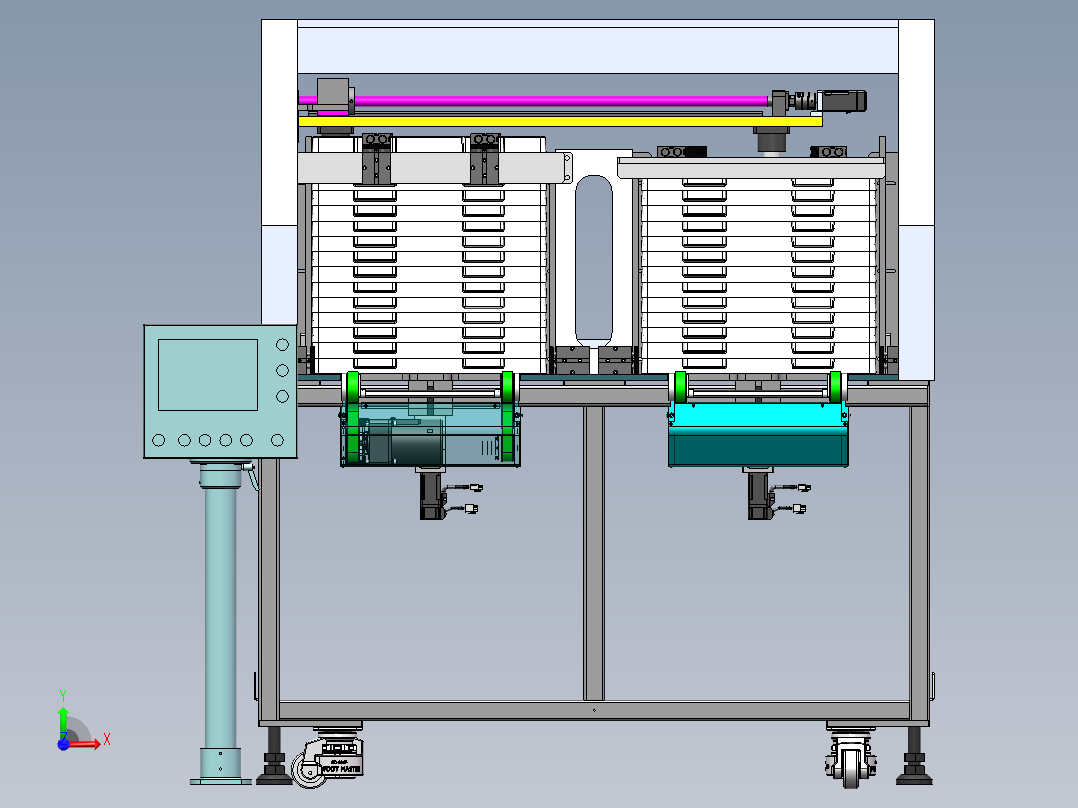1078x808 pixels.
Task: Select the right tray stack
Action: (758, 275)
